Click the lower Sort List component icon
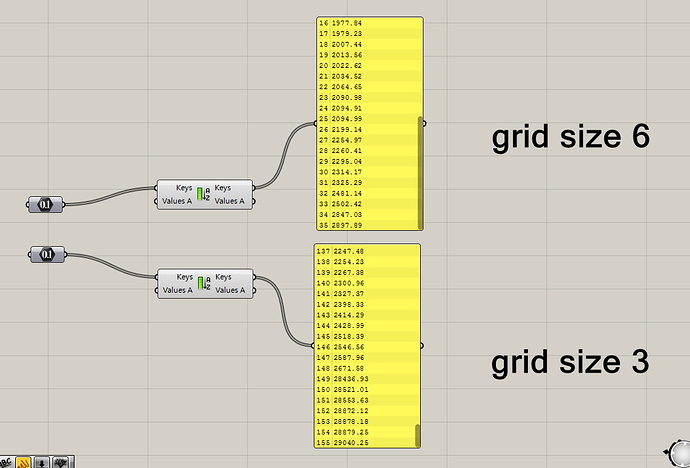 point(204,283)
